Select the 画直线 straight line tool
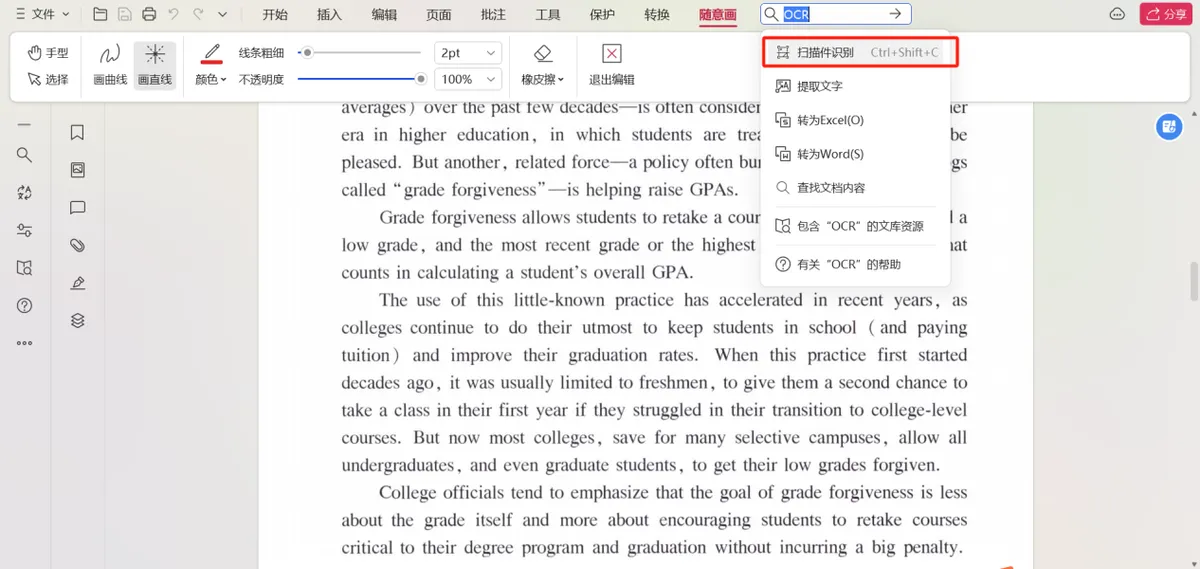The image size is (1200, 569). click(155, 65)
